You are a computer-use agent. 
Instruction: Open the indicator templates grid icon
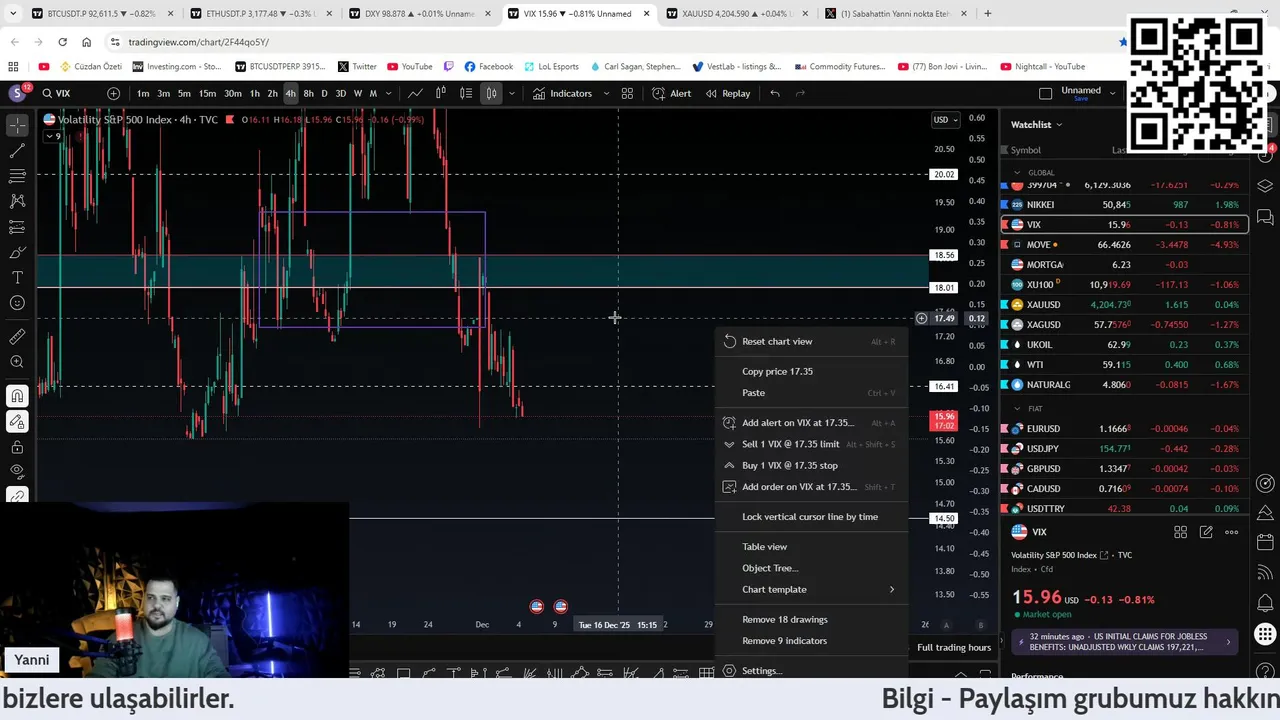point(627,93)
